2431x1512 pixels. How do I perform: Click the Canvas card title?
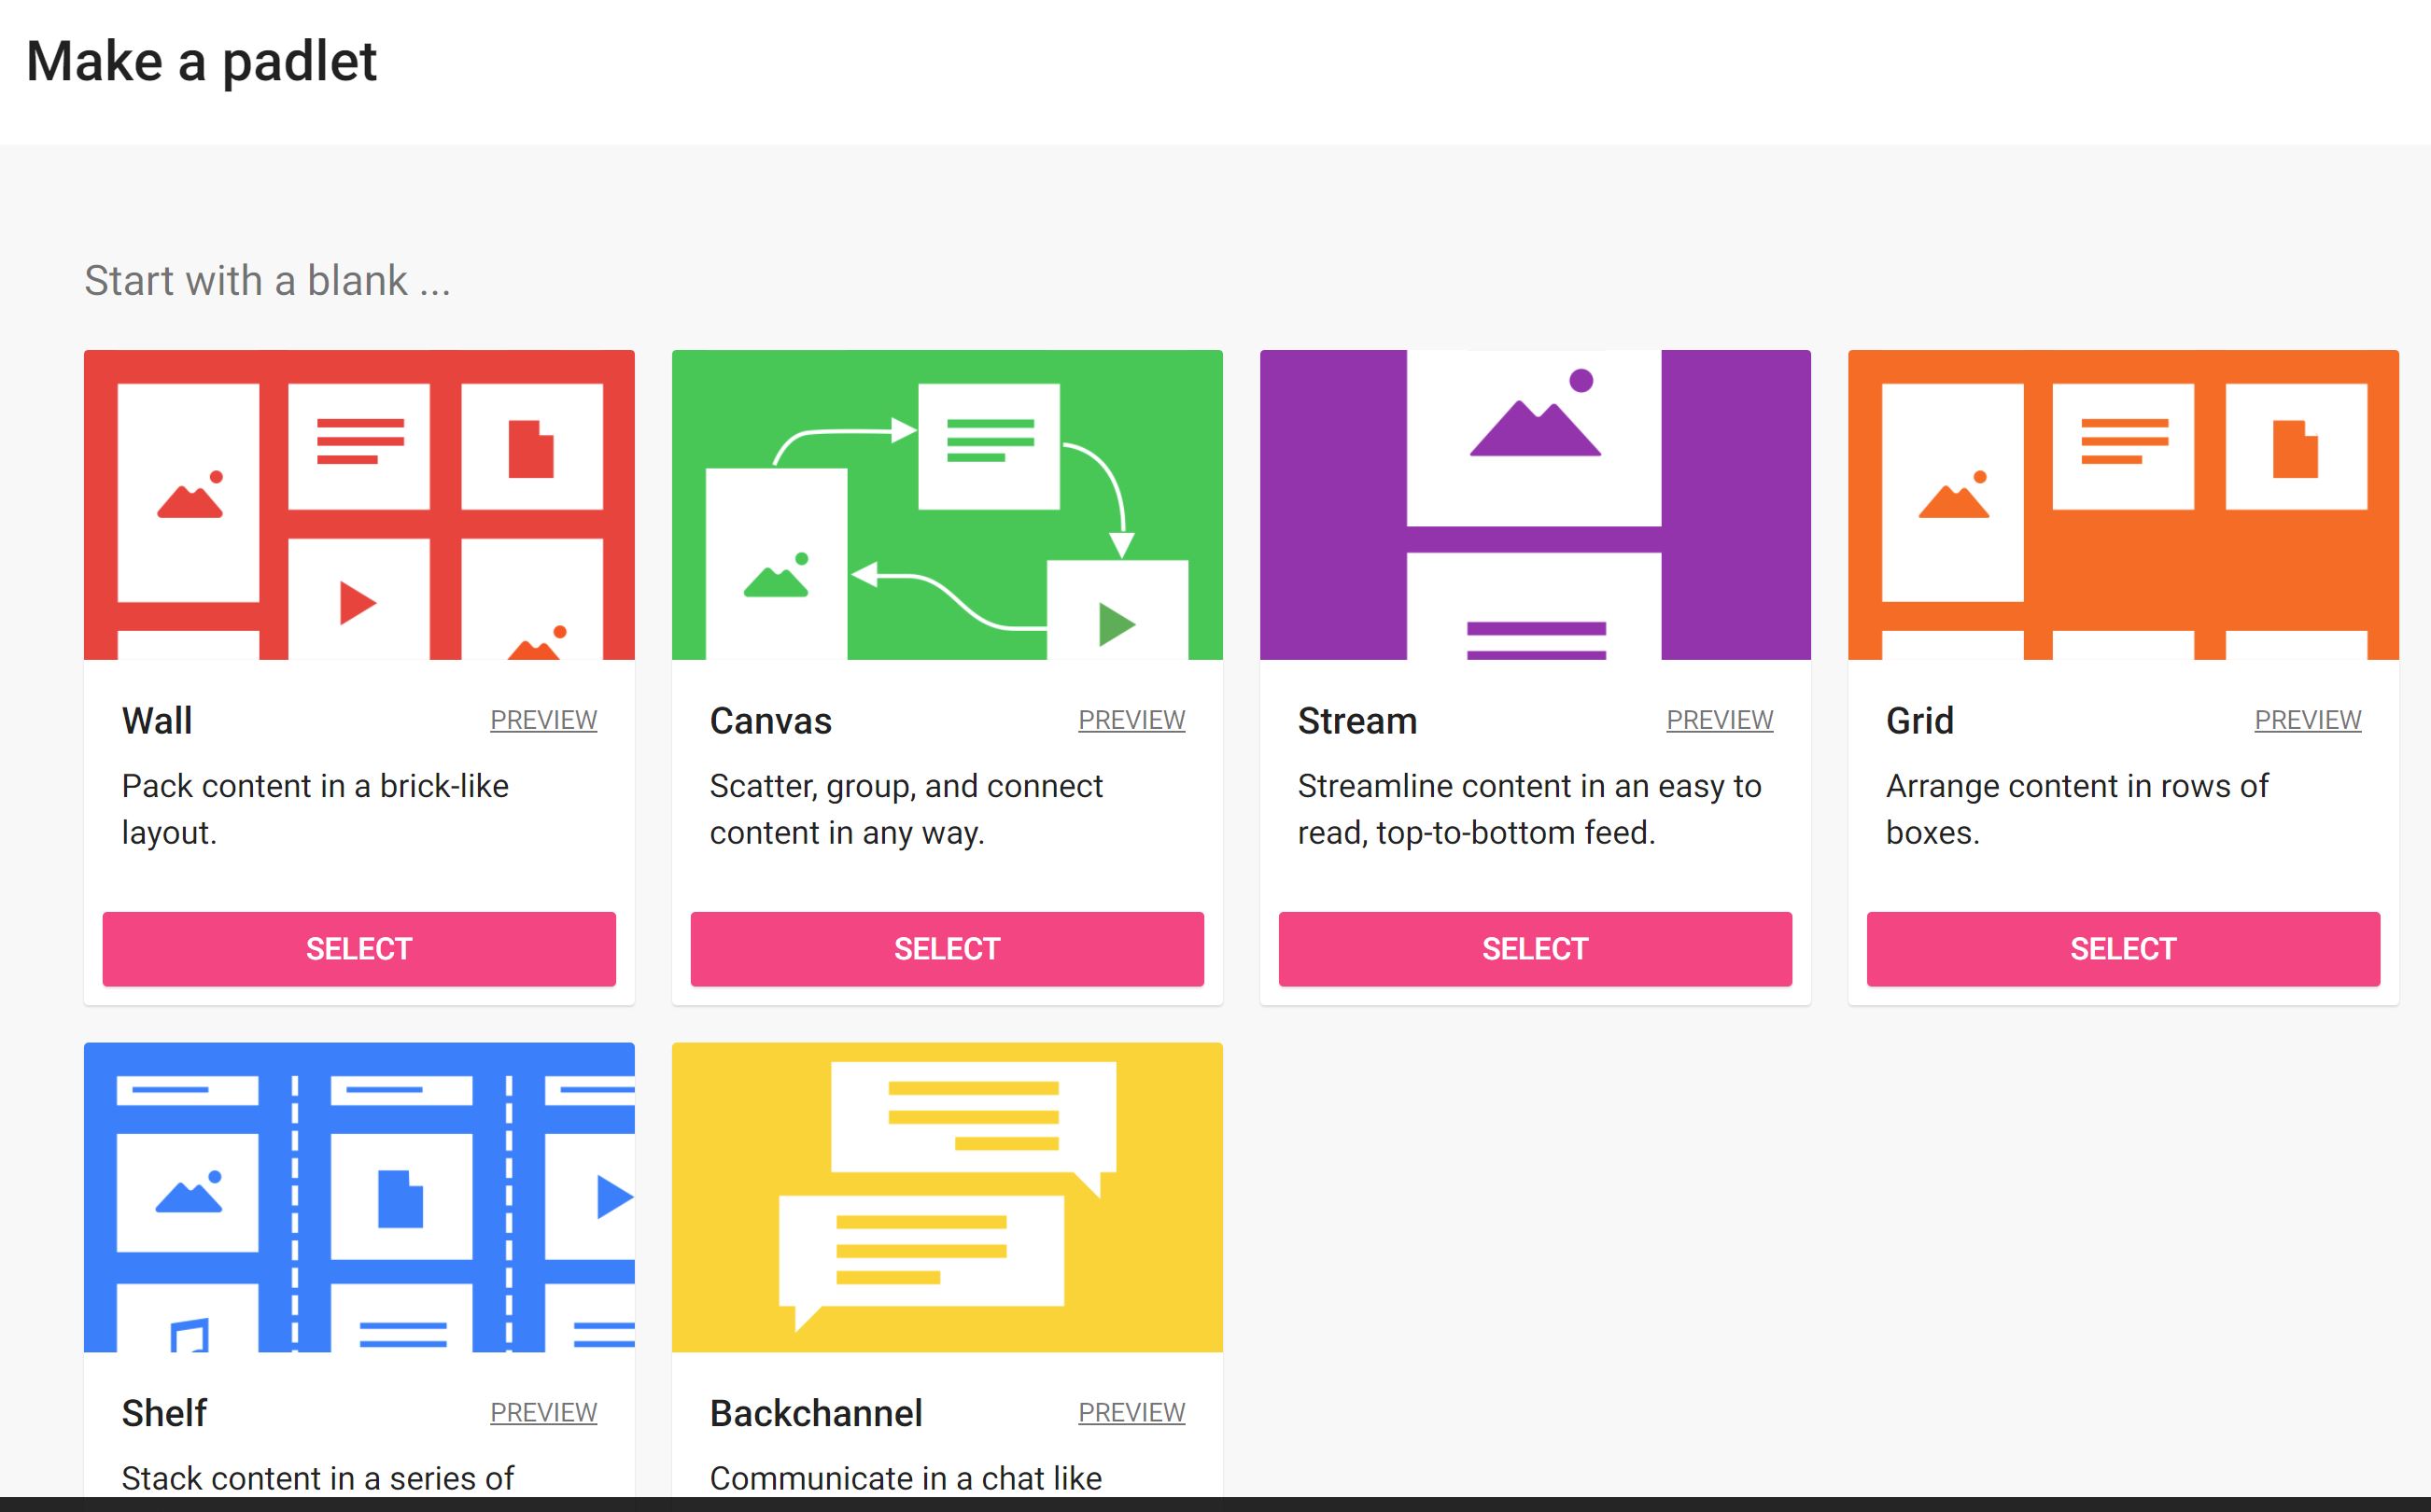pos(770,721)
